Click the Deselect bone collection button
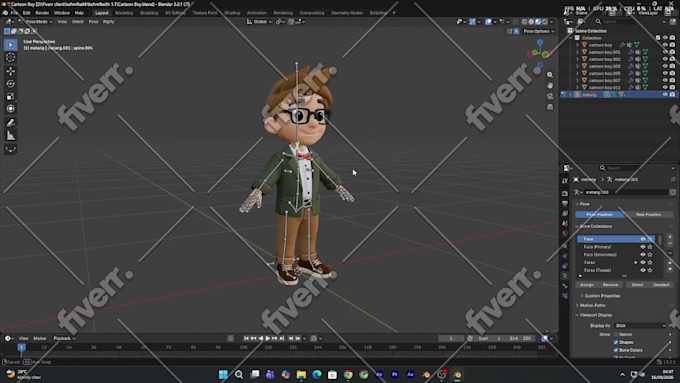 tap(661, 285)
